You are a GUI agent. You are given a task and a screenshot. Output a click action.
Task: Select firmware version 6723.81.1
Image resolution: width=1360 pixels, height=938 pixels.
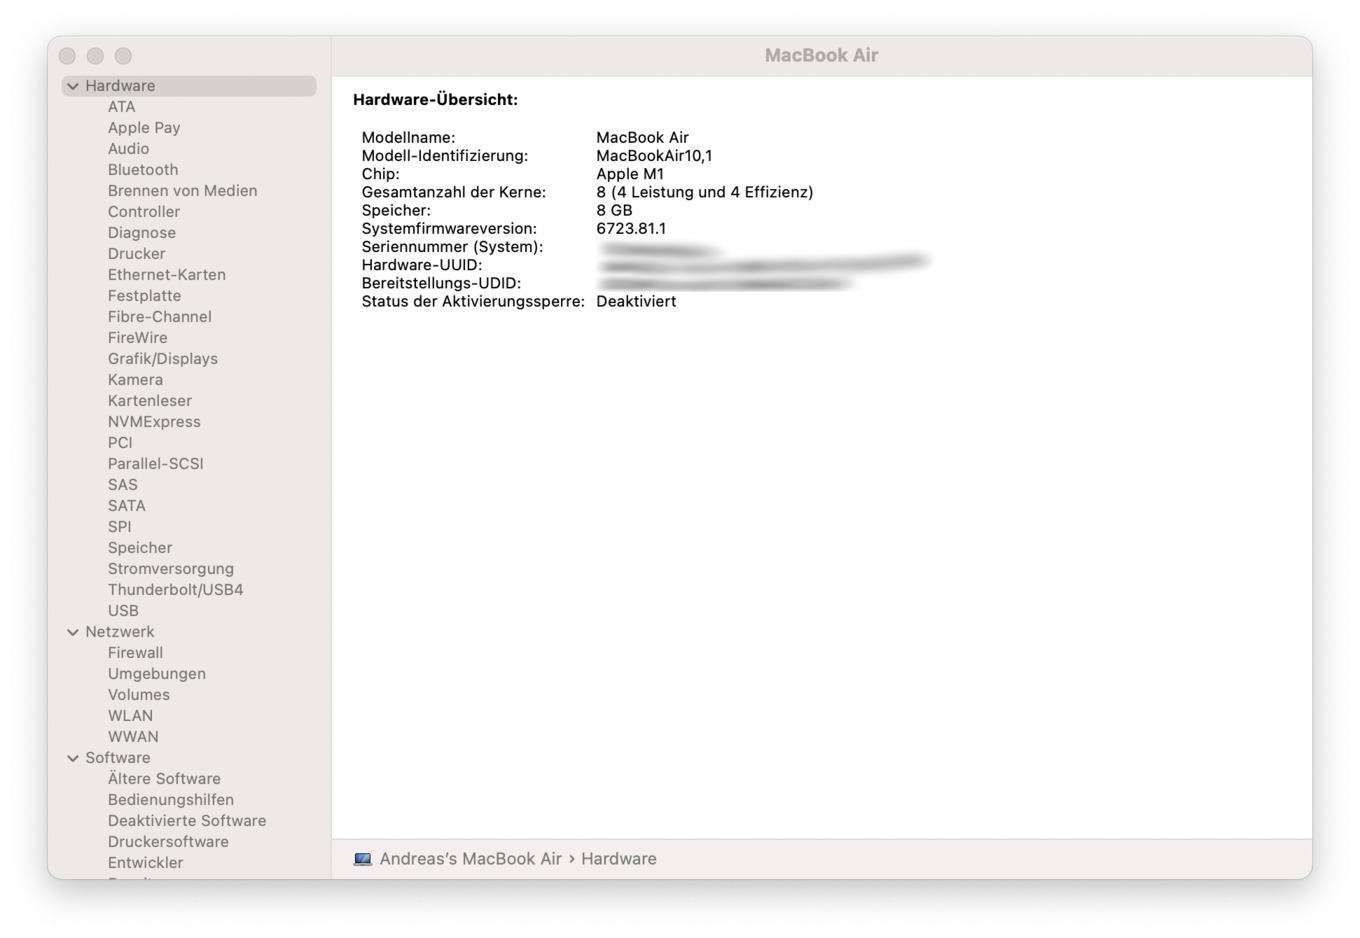point(631,229)
